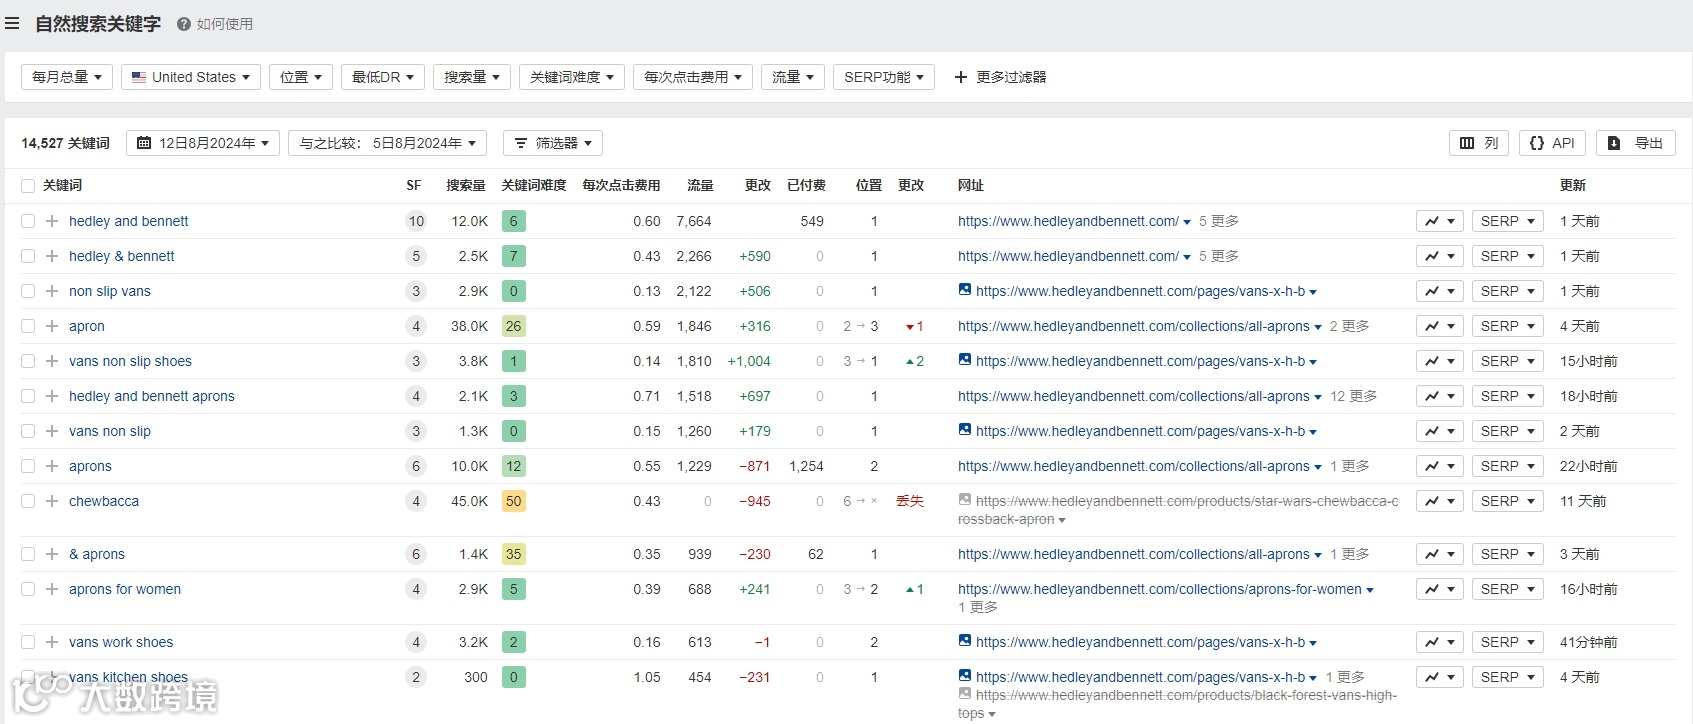
Task: Click image SERP icon in 'vans non slip' URL
Action: coord(965,430)
